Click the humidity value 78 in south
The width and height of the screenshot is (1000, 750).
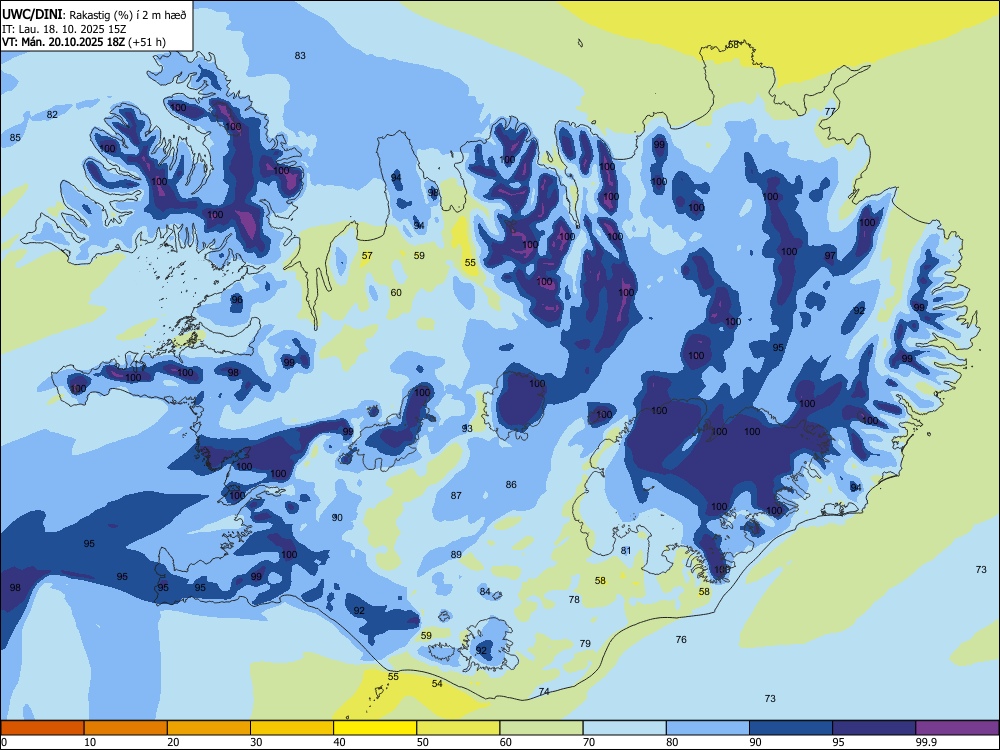[x=574, y=599]
